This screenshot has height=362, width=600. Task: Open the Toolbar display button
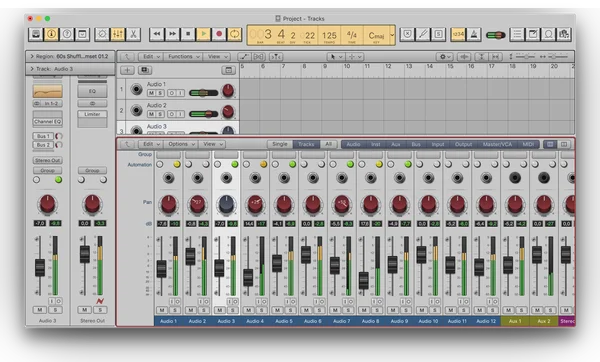coord(82,34)
